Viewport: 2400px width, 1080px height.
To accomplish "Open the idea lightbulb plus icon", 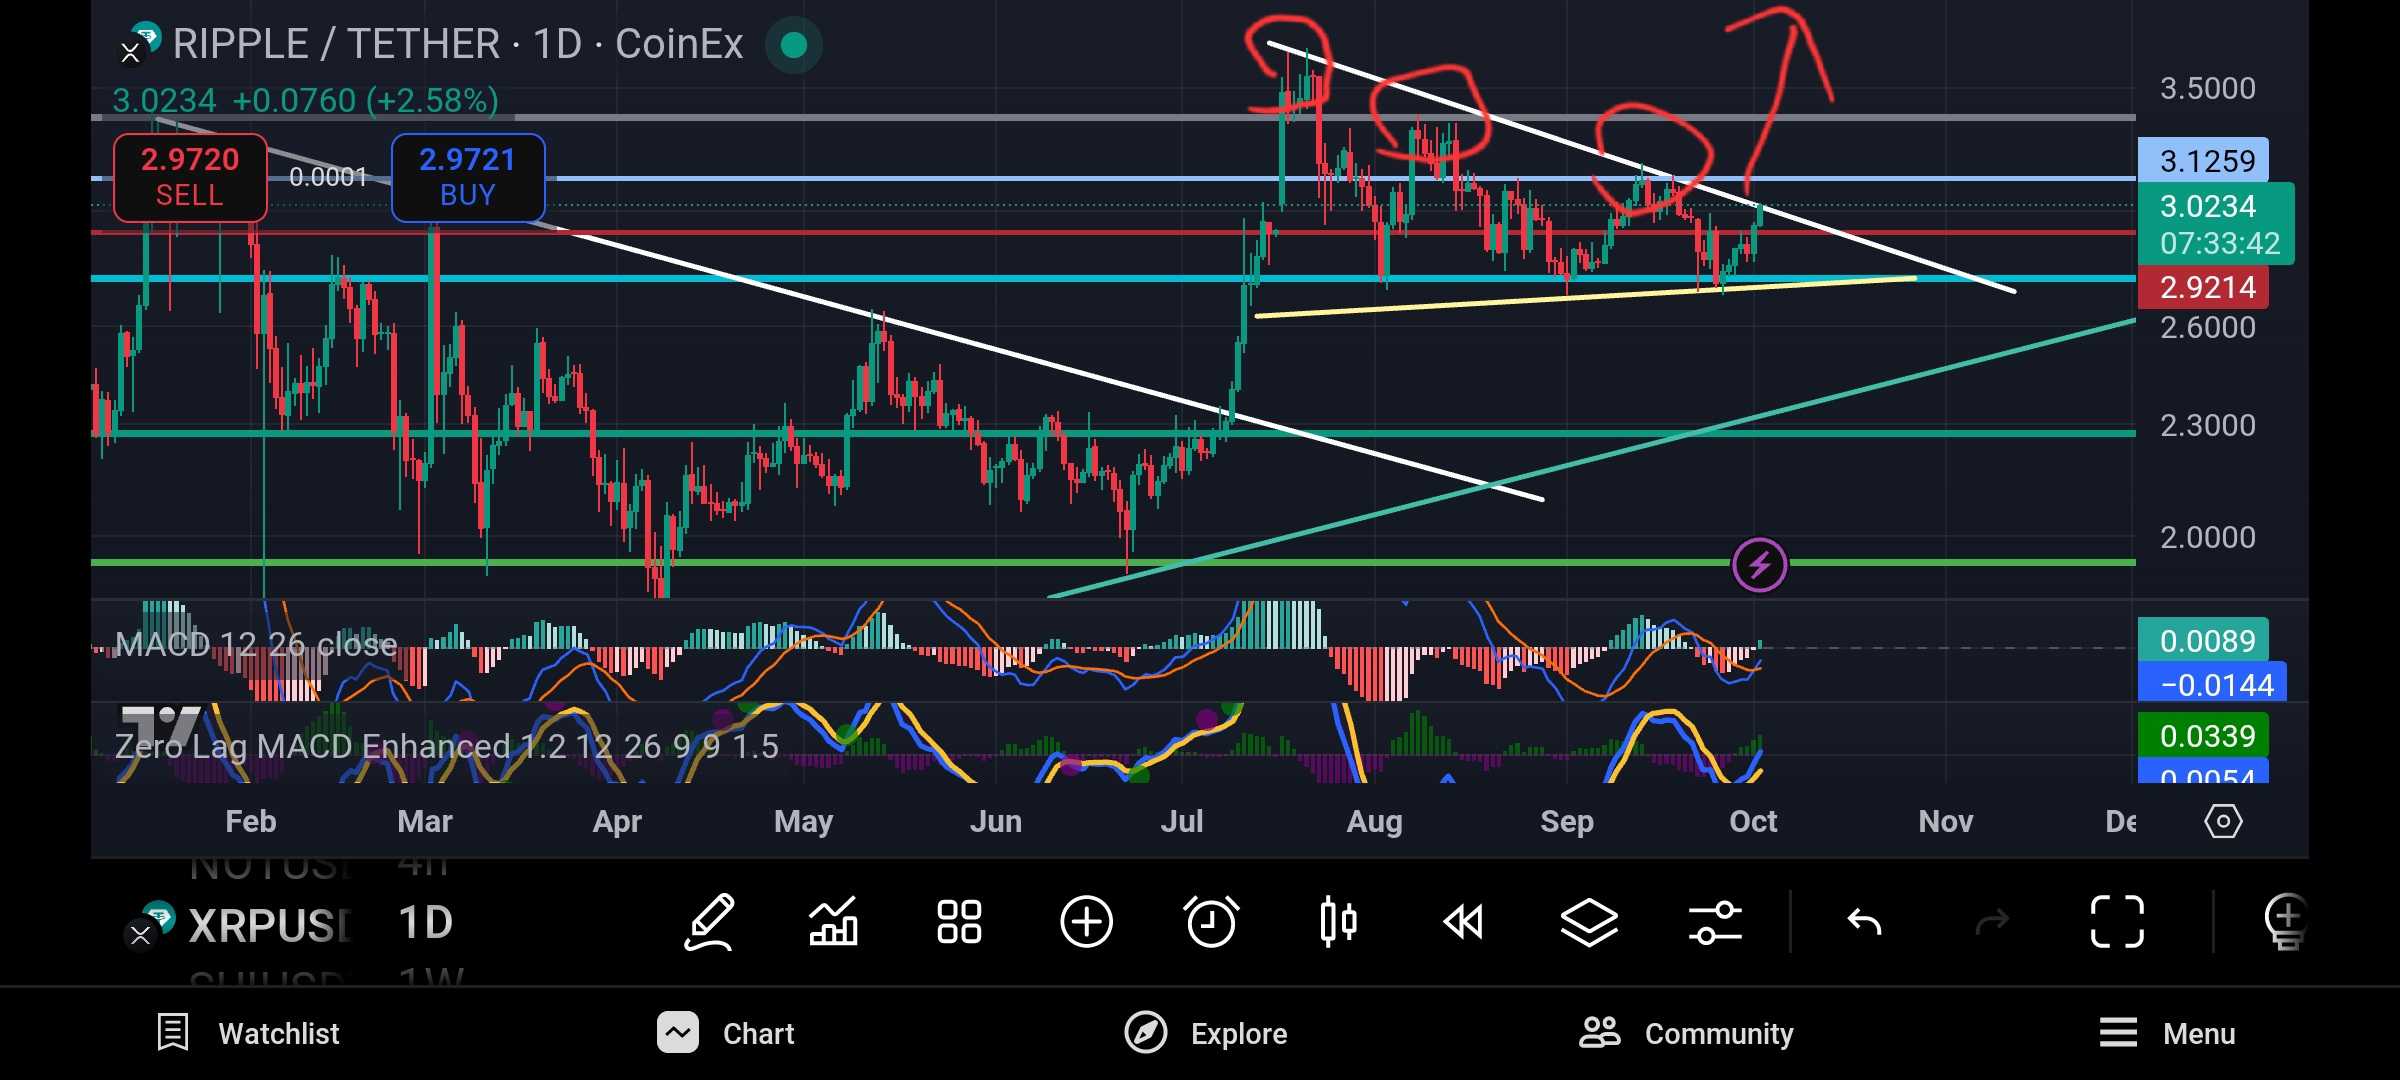I will (x=2286, y=922).
